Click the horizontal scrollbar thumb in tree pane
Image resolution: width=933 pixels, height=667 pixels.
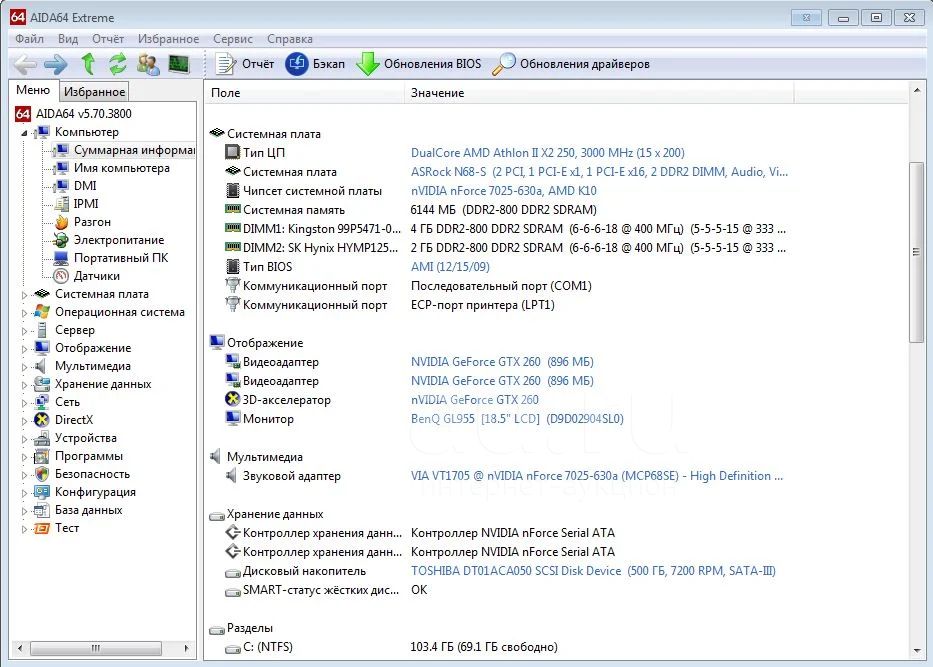coord(96,648)
